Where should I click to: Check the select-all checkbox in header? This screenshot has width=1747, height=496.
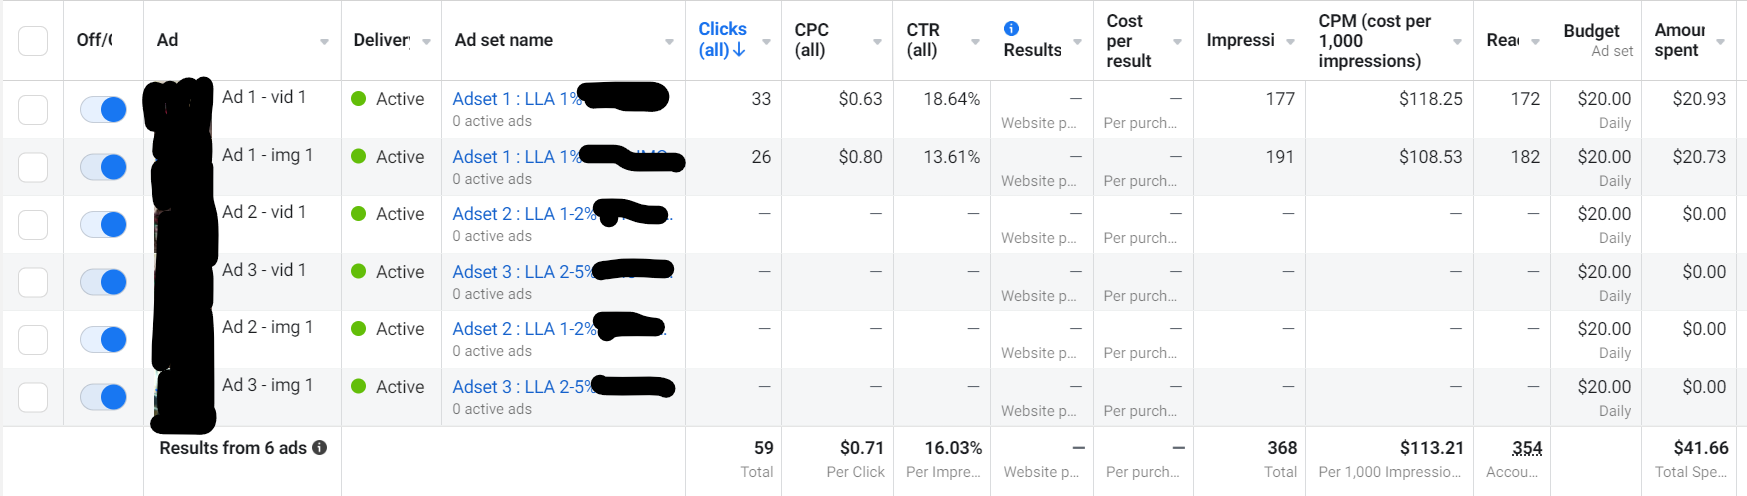pos(33,41)
